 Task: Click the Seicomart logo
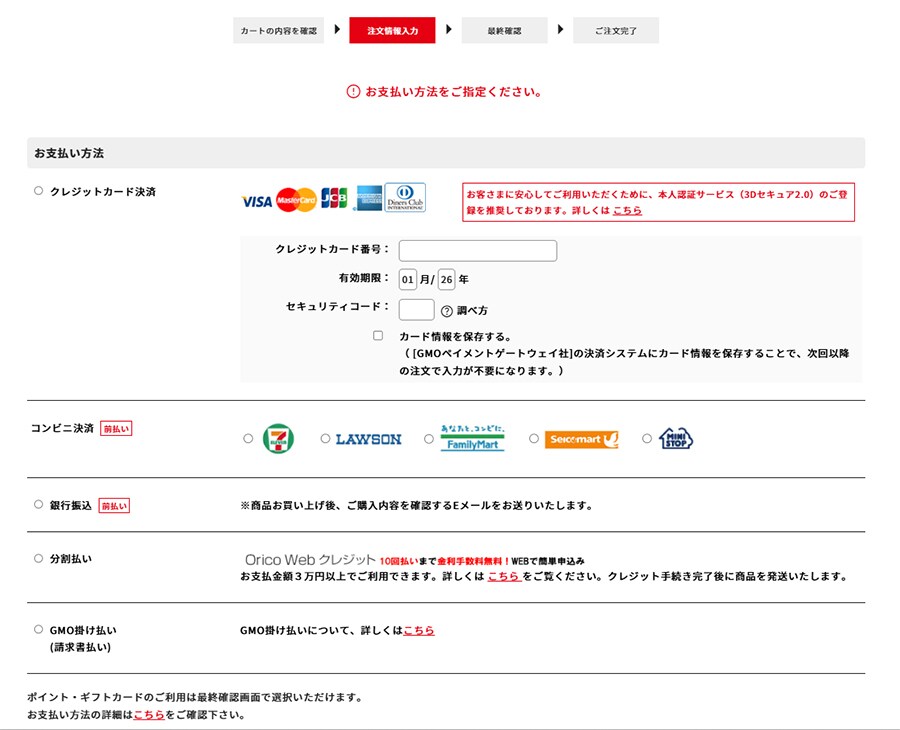tap(581, 439)
